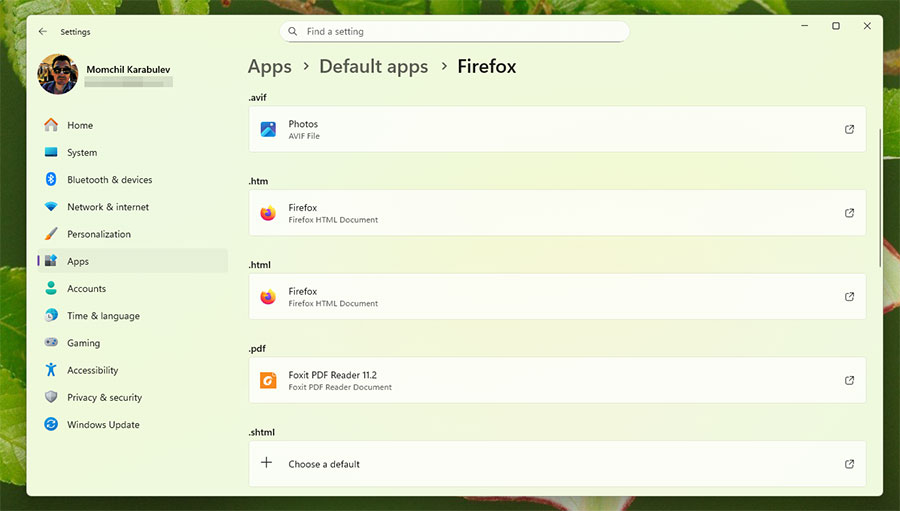900x511 pixels.
Task: Click the user profile picture
Action: tap(58, 74)
